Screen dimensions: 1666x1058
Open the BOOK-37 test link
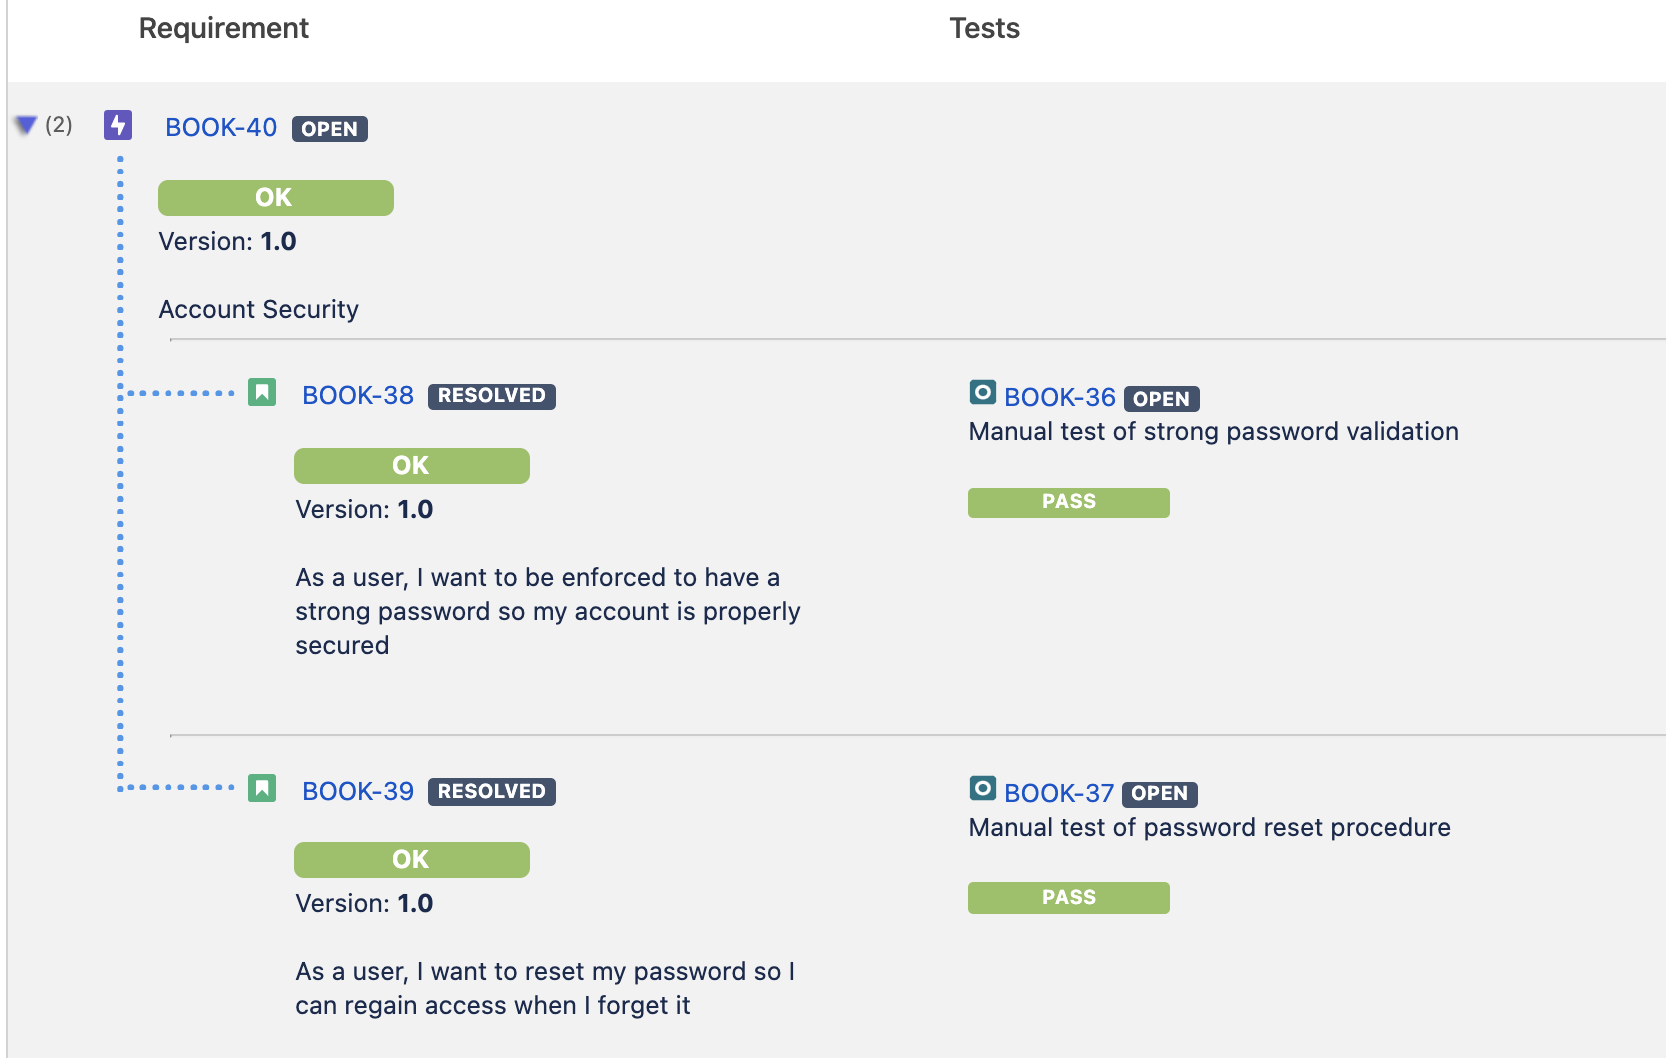point(1059,793)
